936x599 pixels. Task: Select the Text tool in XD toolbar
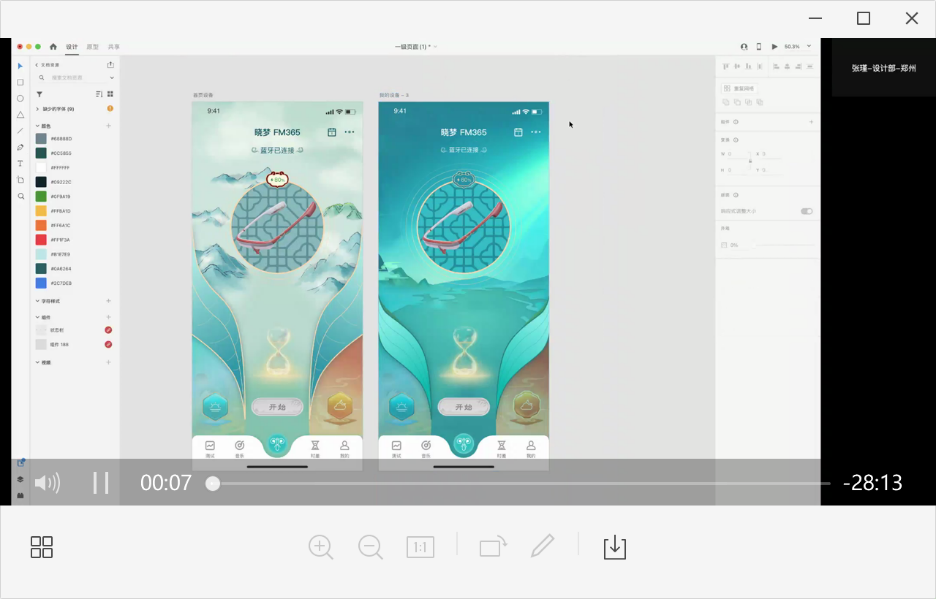pyautogui.click(x=20, y=163)
